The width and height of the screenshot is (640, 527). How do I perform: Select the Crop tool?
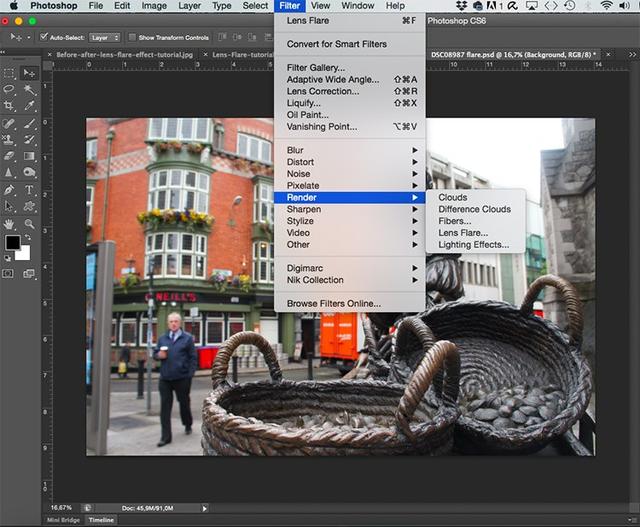10,106
